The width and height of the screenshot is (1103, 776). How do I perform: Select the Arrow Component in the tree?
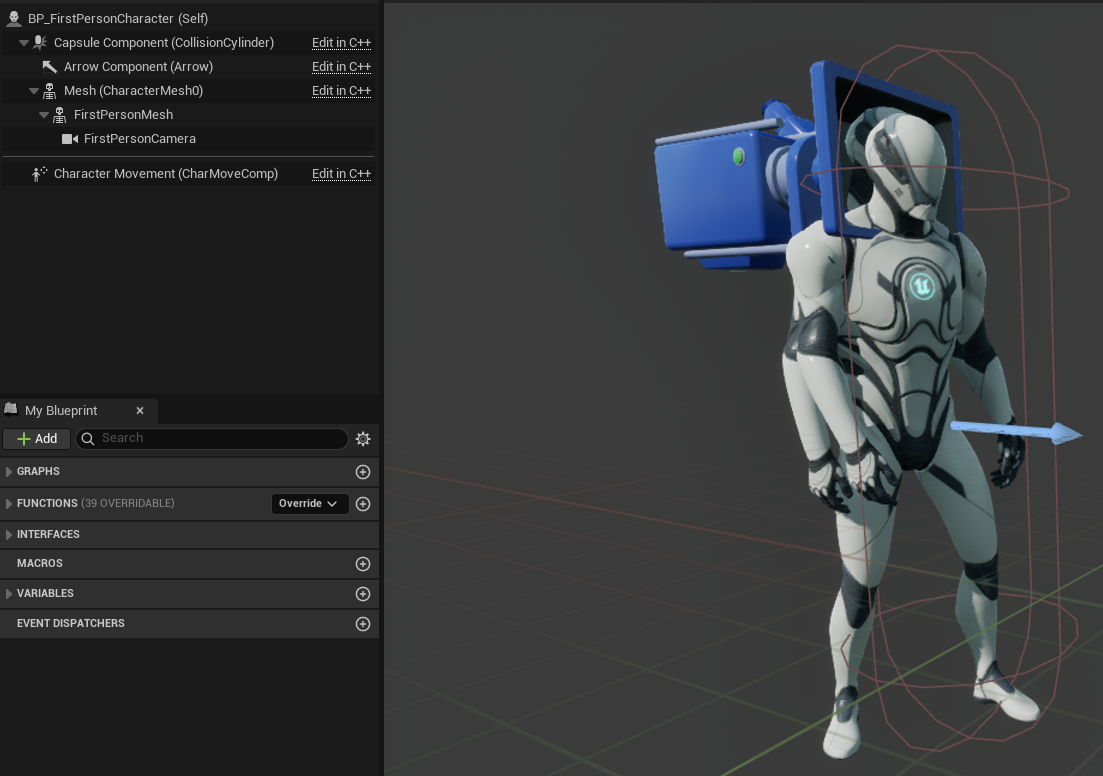click(x=138, y=67)
